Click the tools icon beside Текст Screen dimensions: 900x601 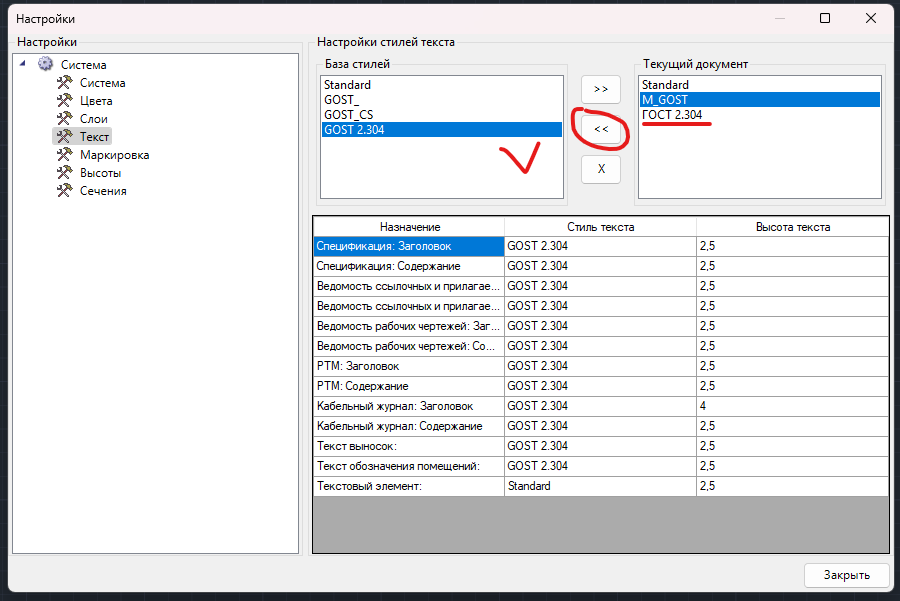tap(65, 137)
